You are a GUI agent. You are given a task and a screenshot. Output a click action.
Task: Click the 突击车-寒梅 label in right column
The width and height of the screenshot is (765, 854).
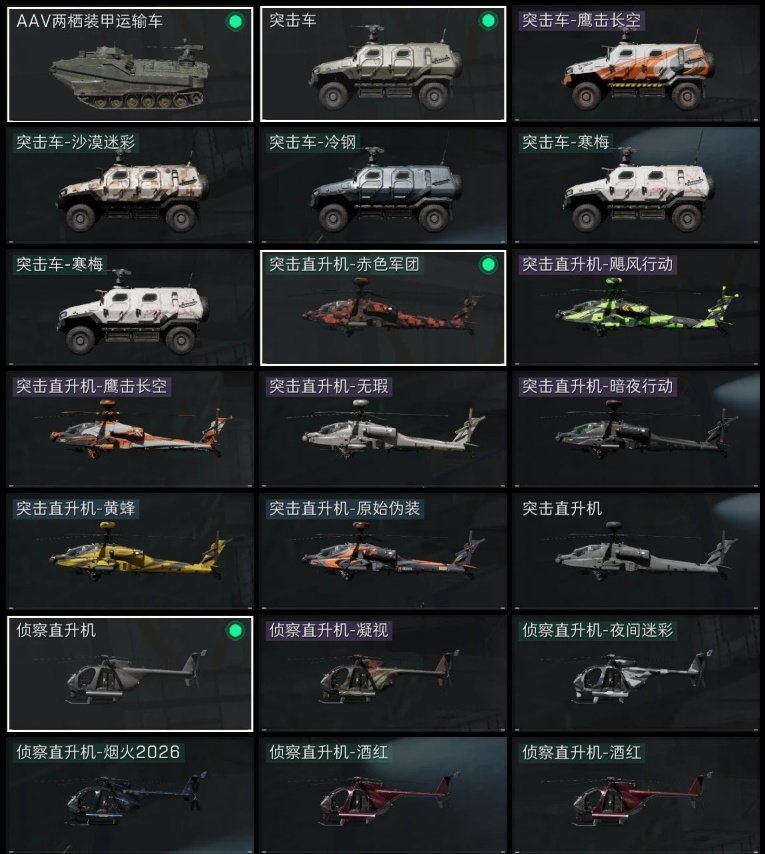(x=565, y=143)
